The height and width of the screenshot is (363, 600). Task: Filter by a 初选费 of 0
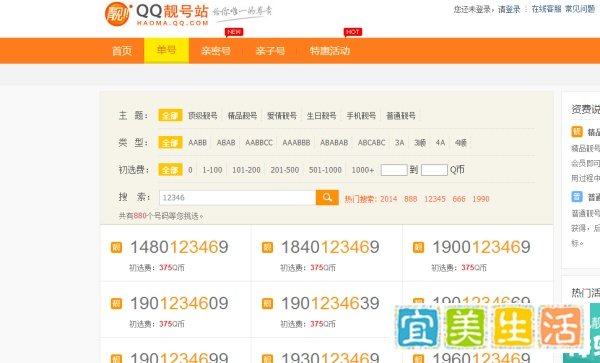coord(190,170)
